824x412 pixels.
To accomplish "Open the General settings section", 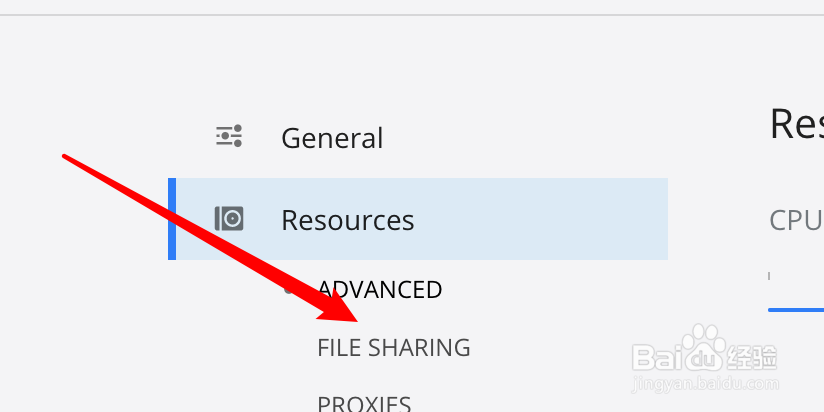I will pyautogui.click(x=332, y=137).
